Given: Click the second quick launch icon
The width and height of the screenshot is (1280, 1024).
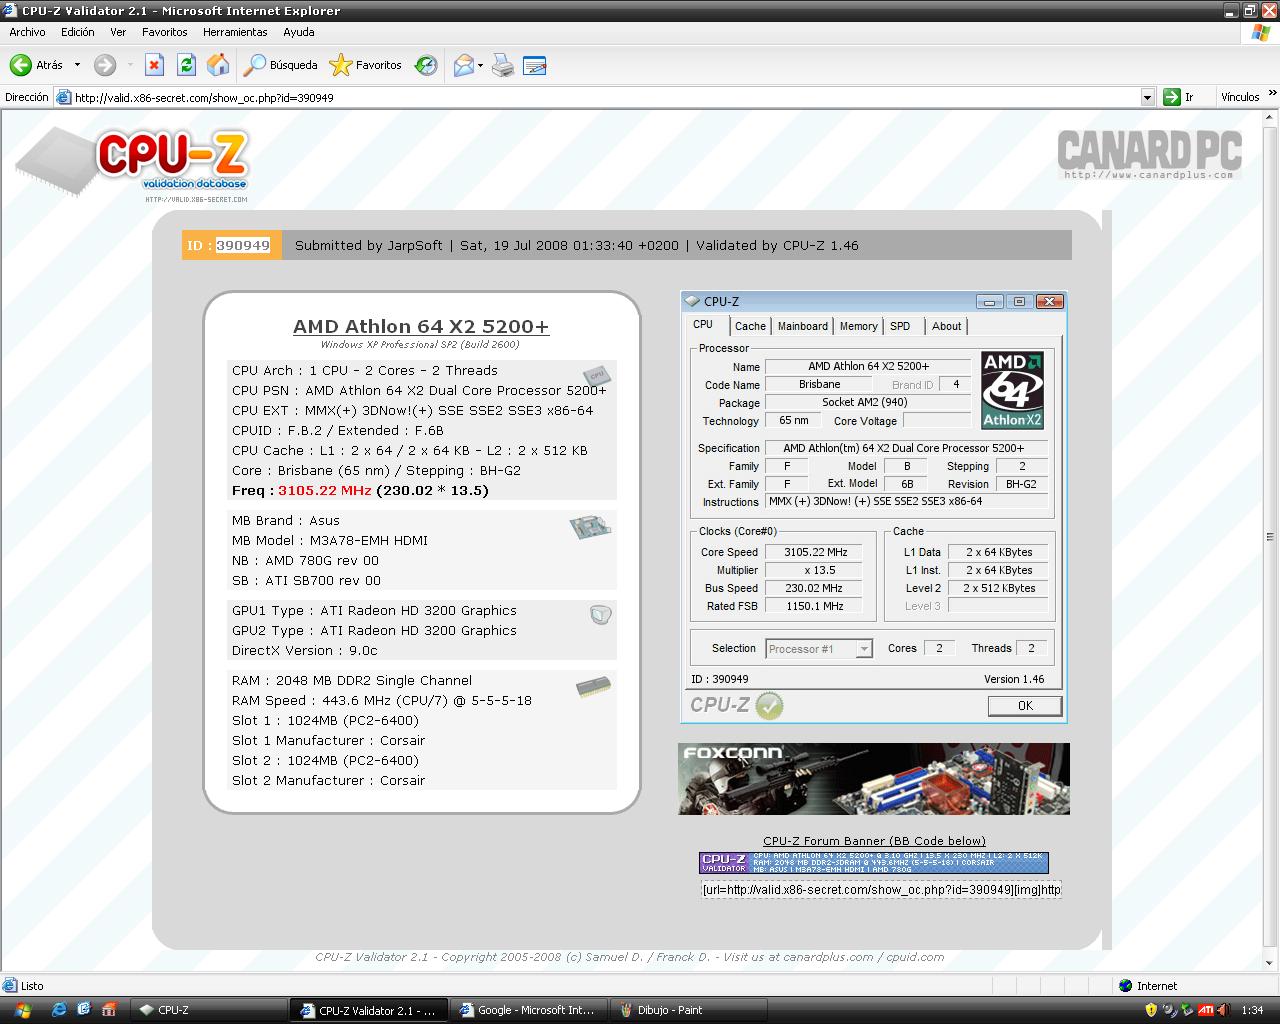Looking at the screenshot, I should 84,1010.
